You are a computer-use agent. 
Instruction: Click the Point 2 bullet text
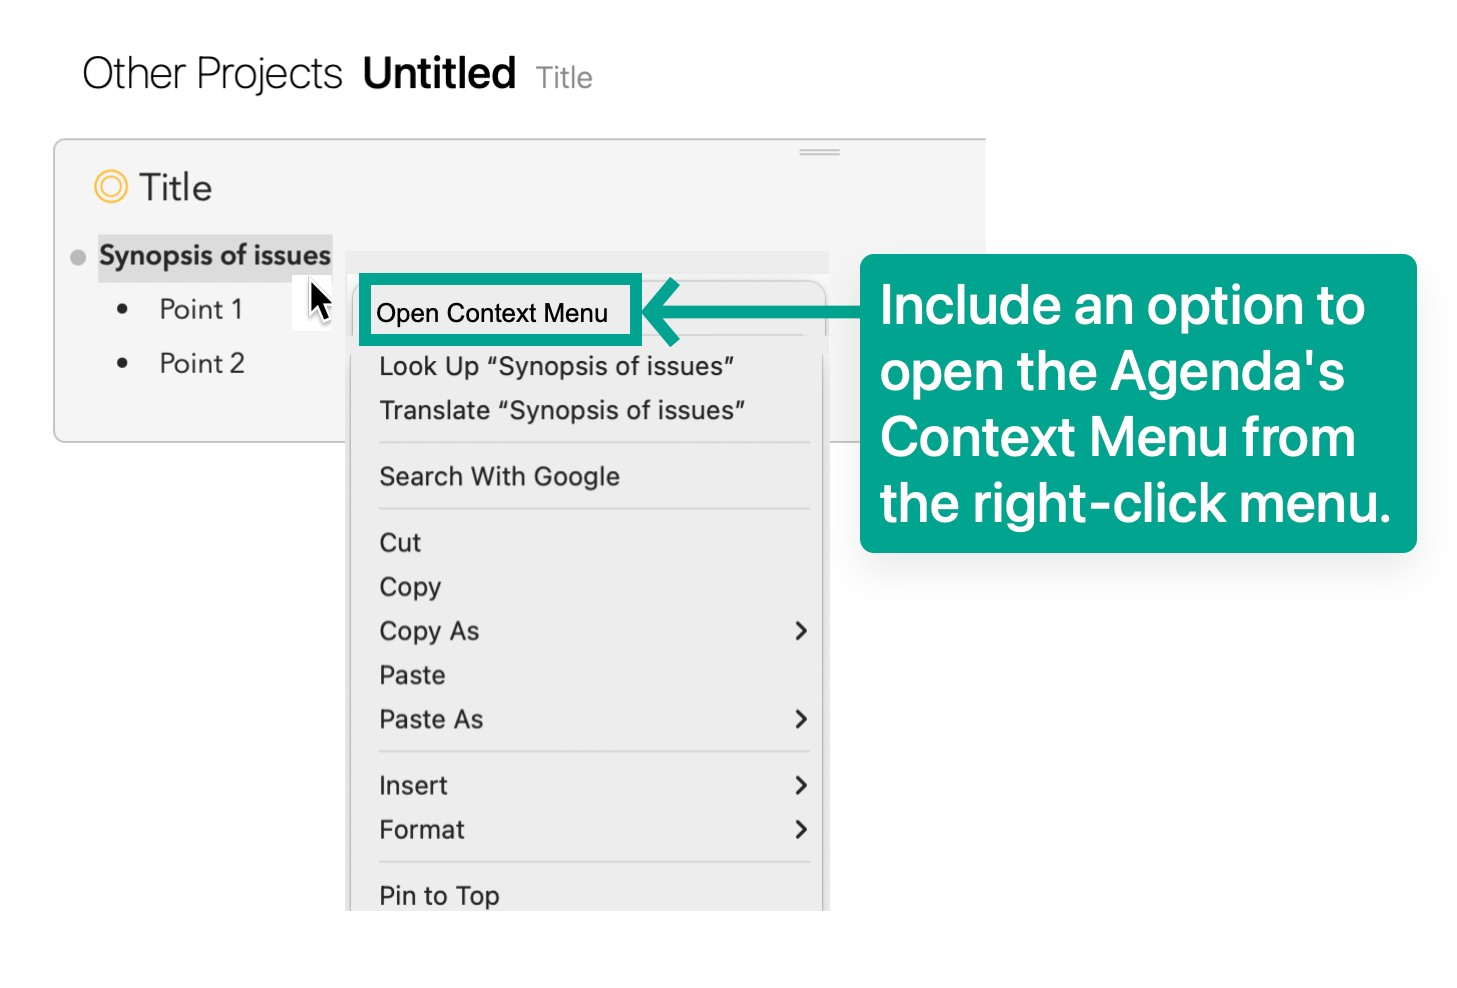click(202, 363)
